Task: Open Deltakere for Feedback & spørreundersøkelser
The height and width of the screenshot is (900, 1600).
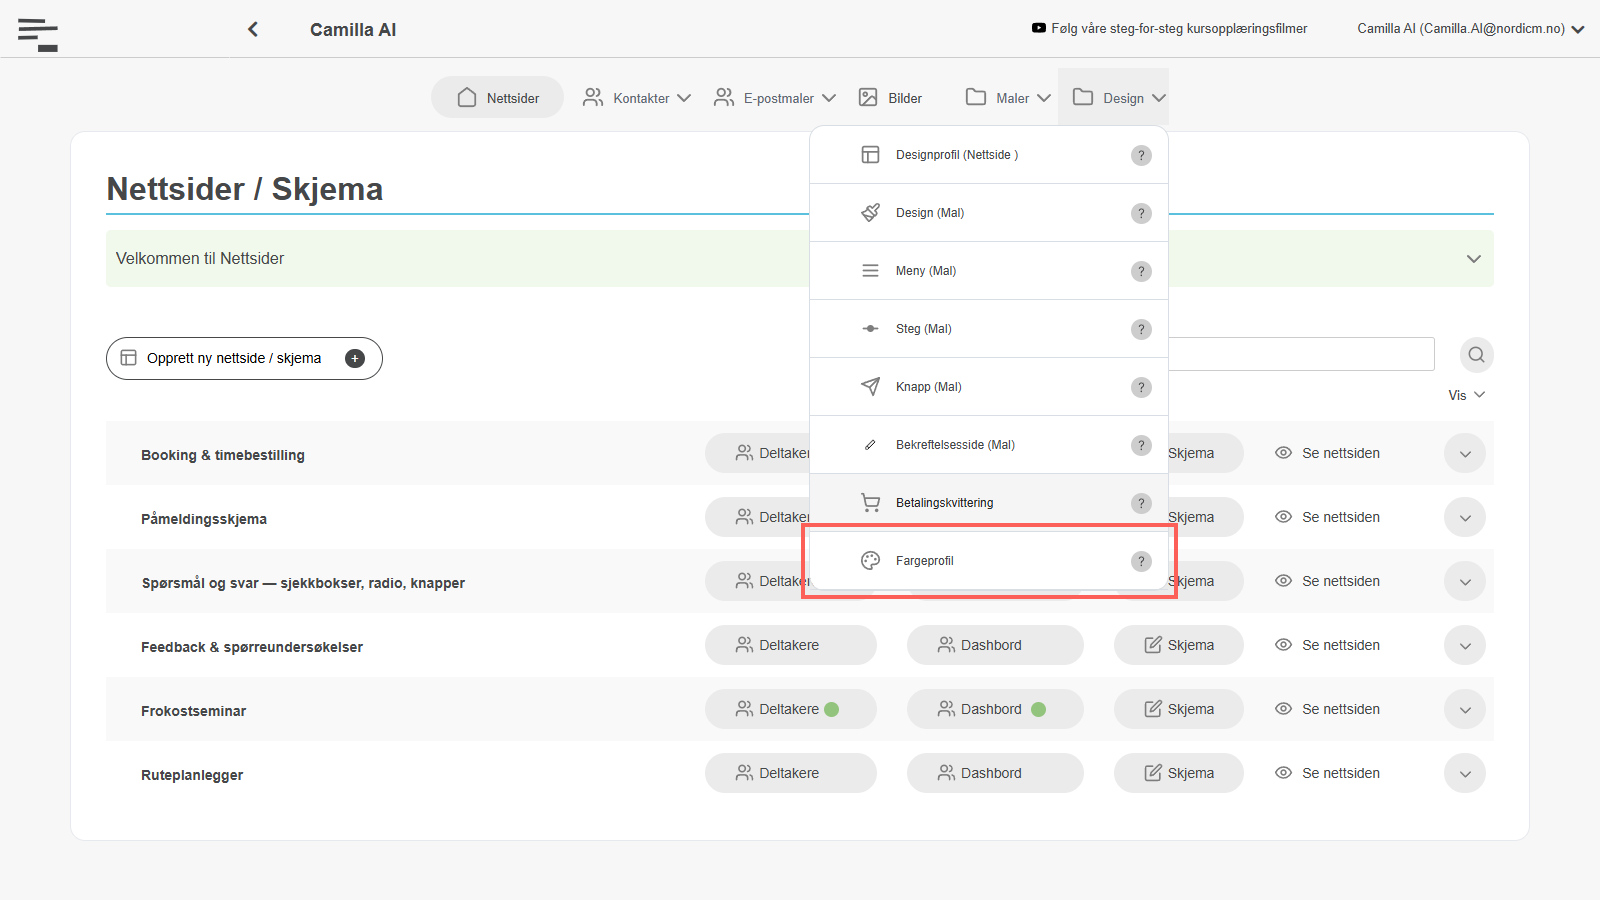Action: (791, 645)
